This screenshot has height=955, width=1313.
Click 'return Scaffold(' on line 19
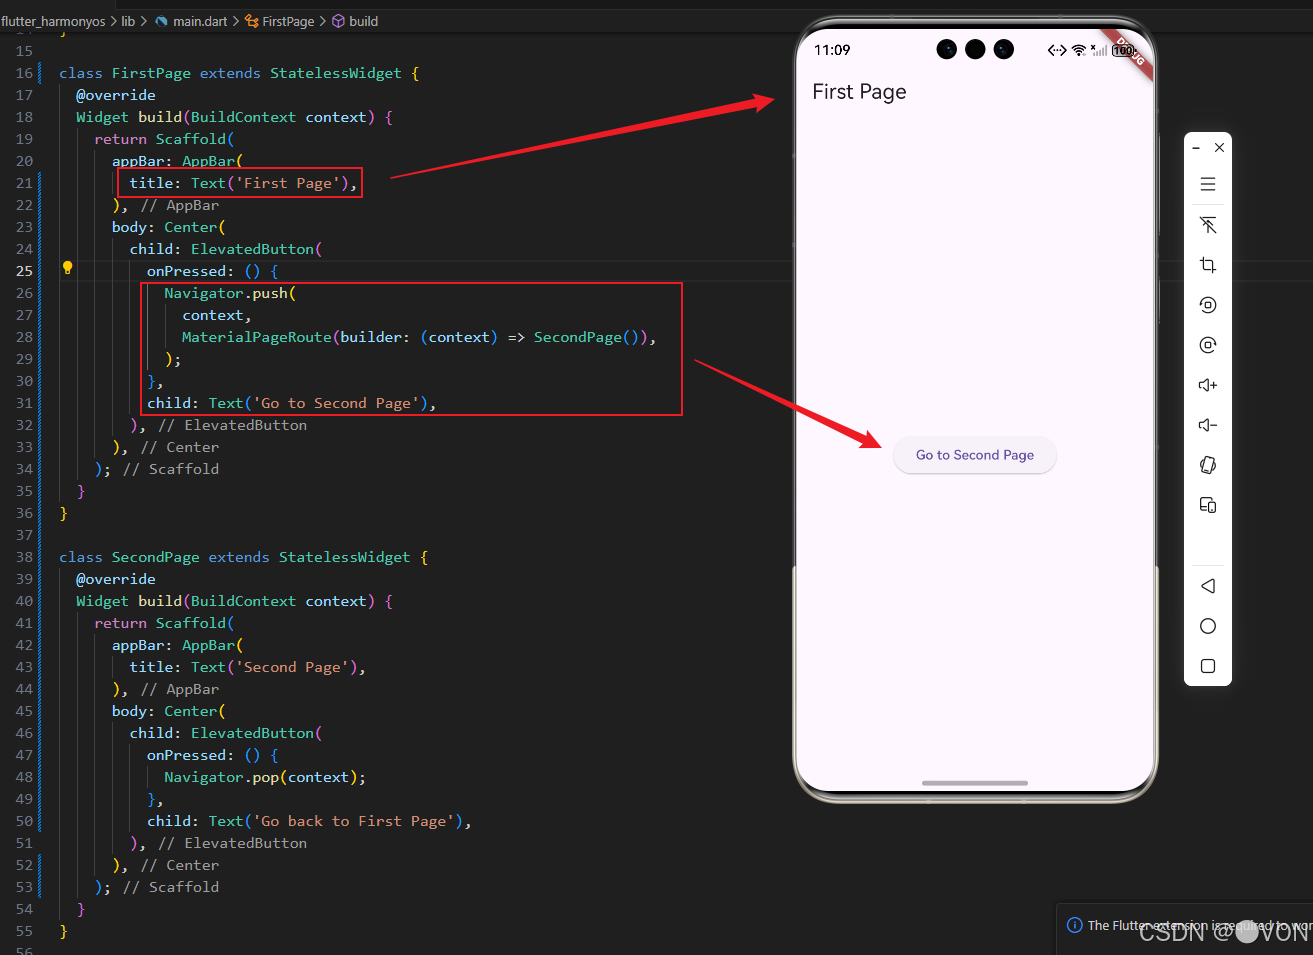[x=164, y=139]
